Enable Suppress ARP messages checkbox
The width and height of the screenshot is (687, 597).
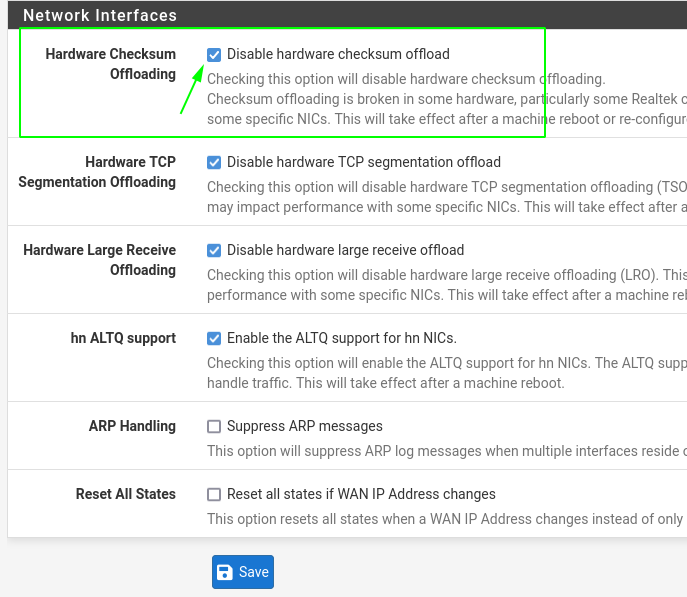click(214, 427)
